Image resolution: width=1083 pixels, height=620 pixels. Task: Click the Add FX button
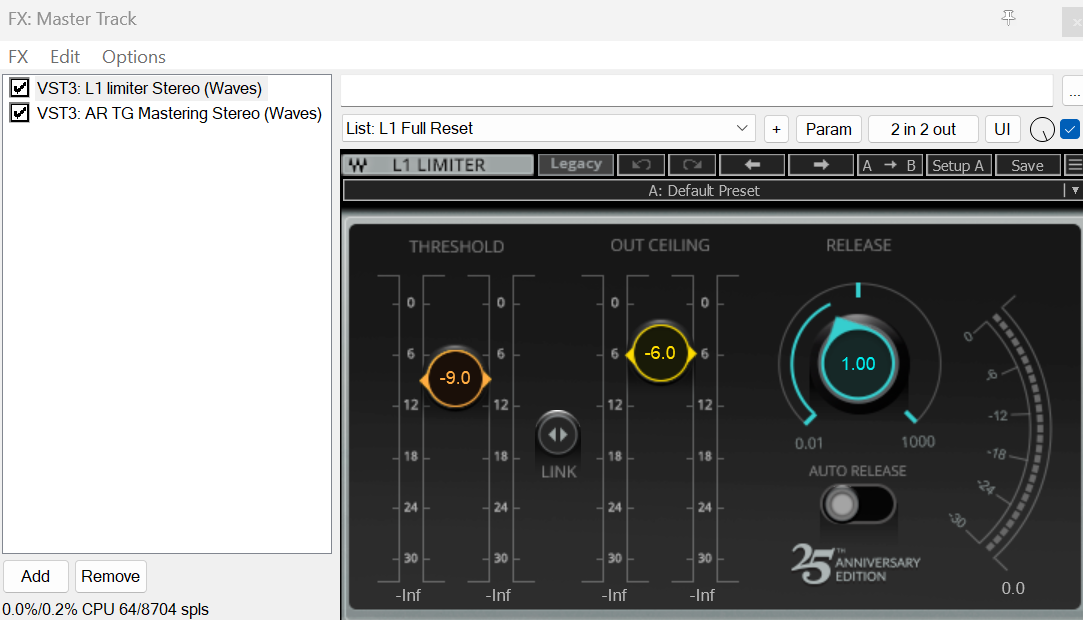tap(35, 576)
